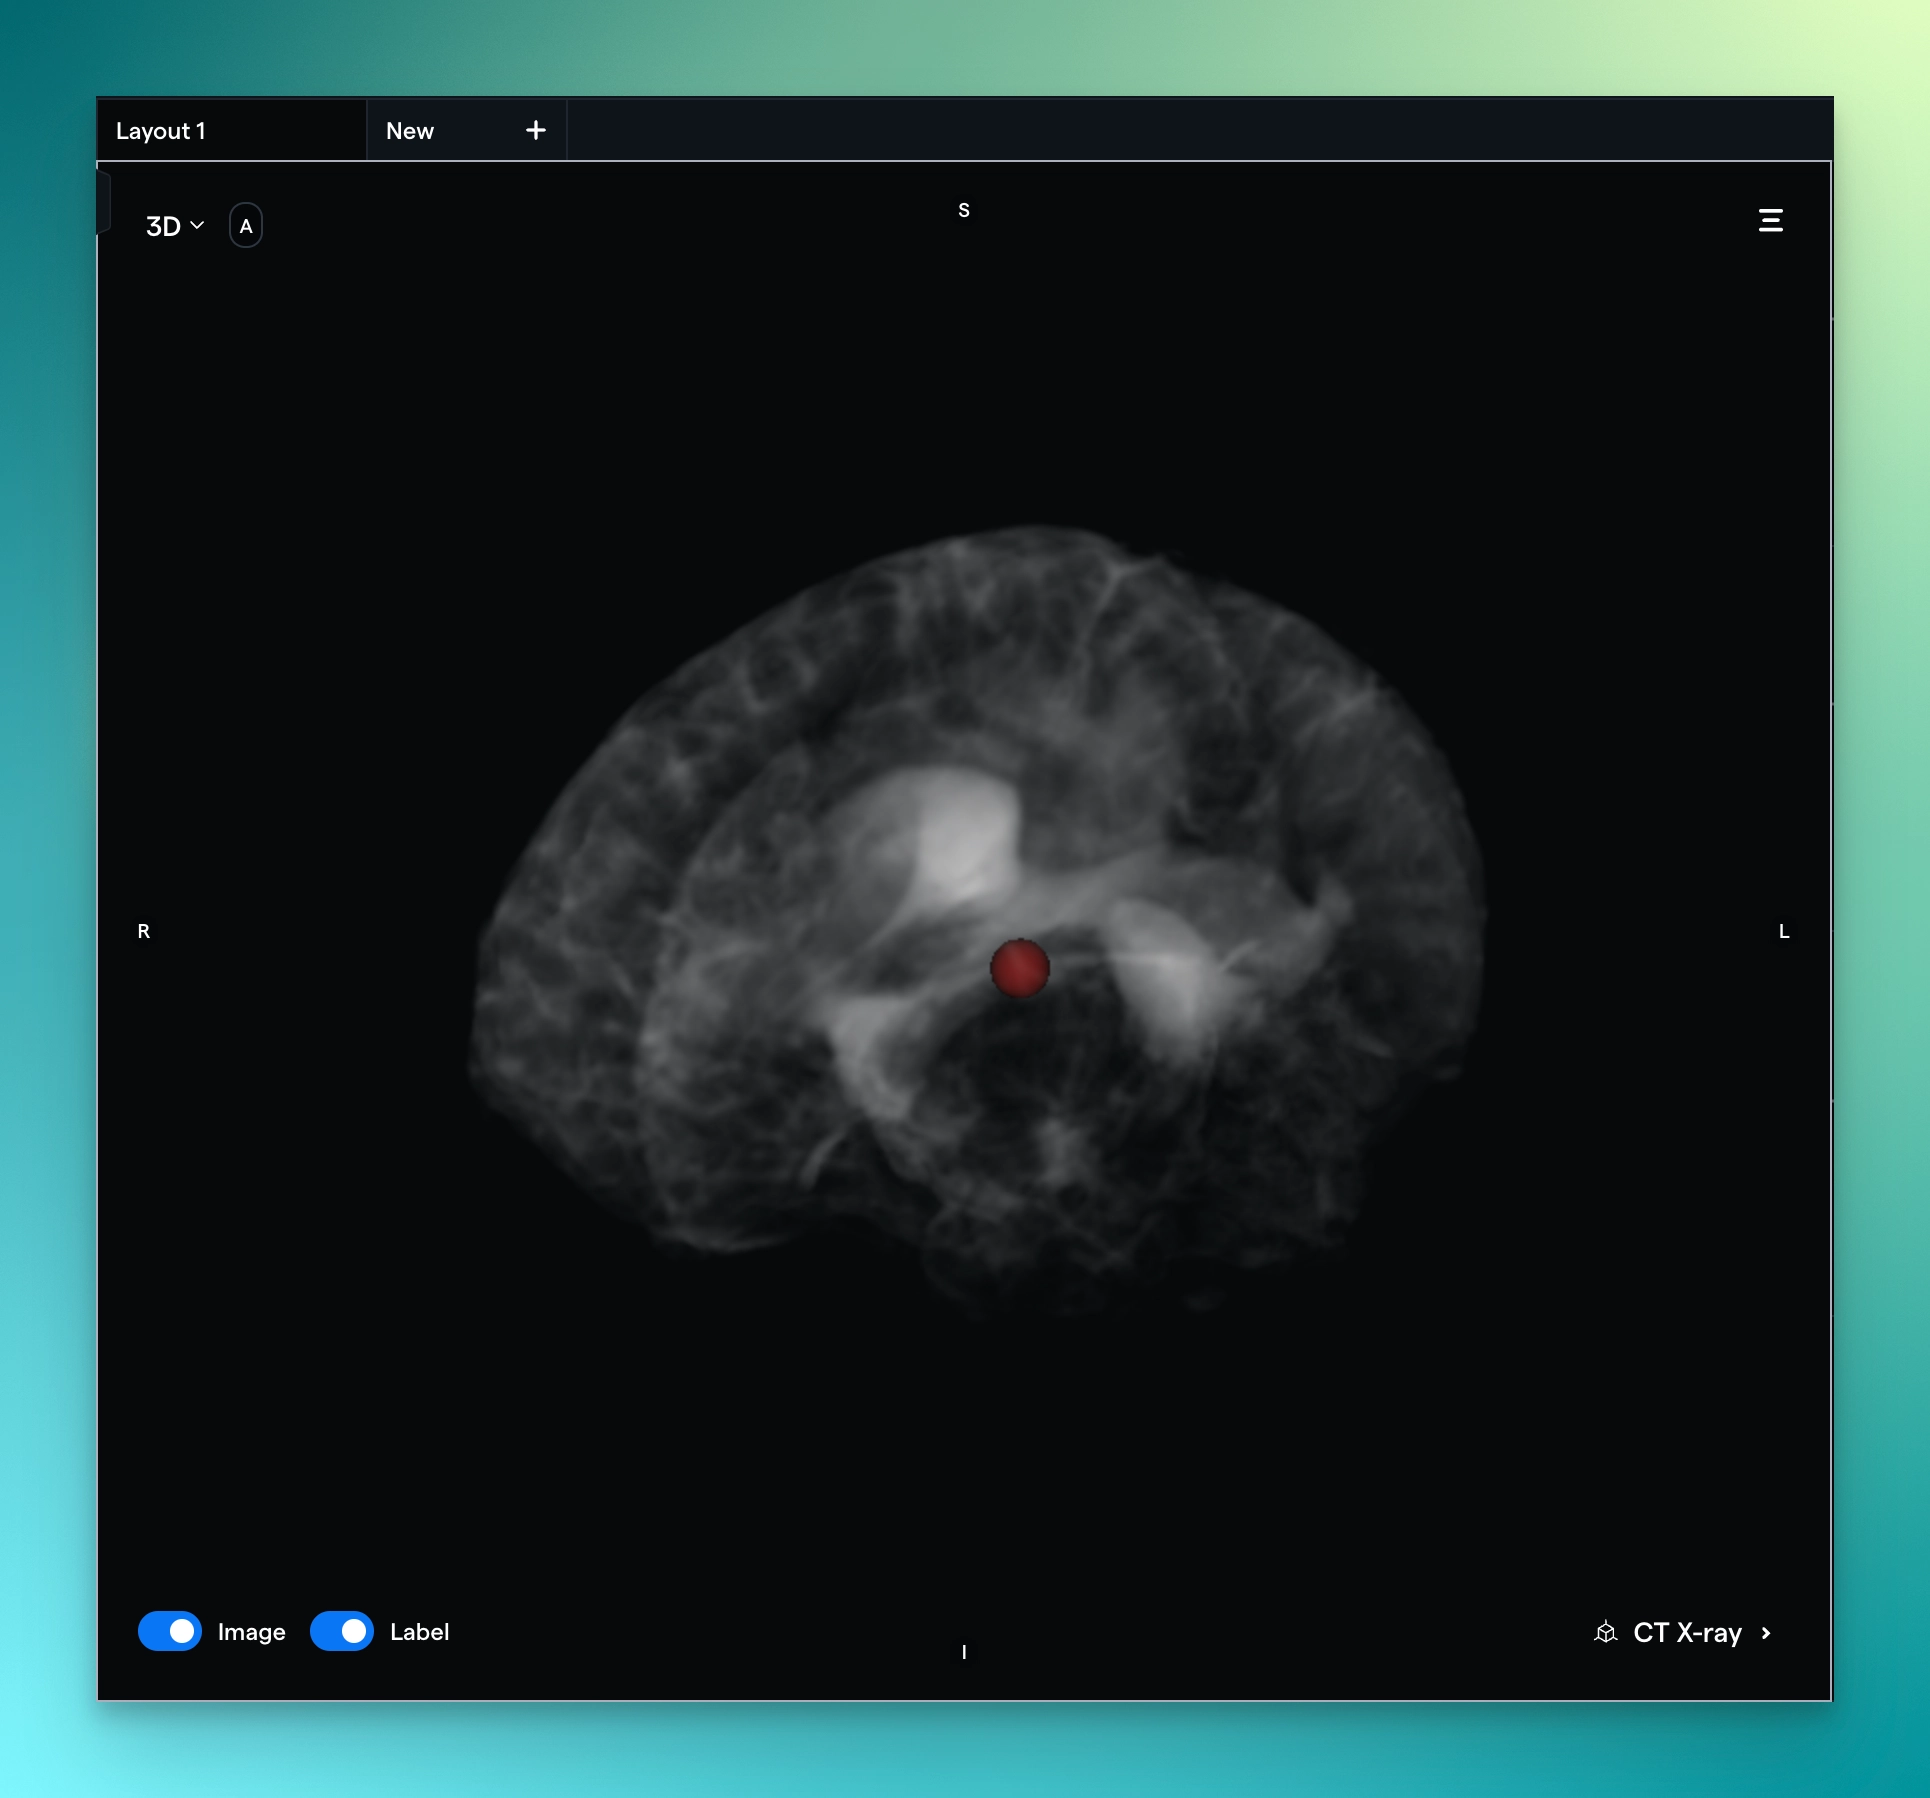Click the I inferior orientation marker
Viewport: 1930px width, 1798px height.
click(x=964, y=1652)
